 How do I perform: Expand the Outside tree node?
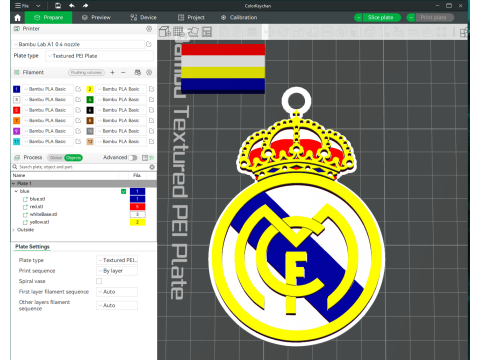pyautogui.click(x=14, y=230)
